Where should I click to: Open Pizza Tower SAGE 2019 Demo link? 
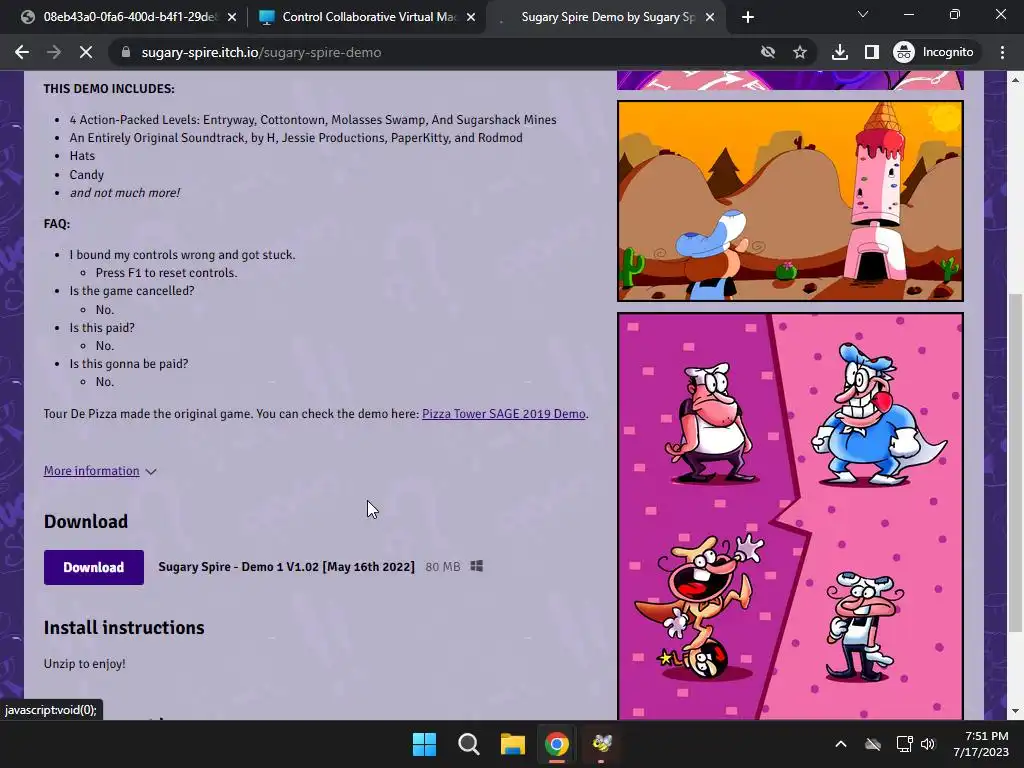[504, 414]
